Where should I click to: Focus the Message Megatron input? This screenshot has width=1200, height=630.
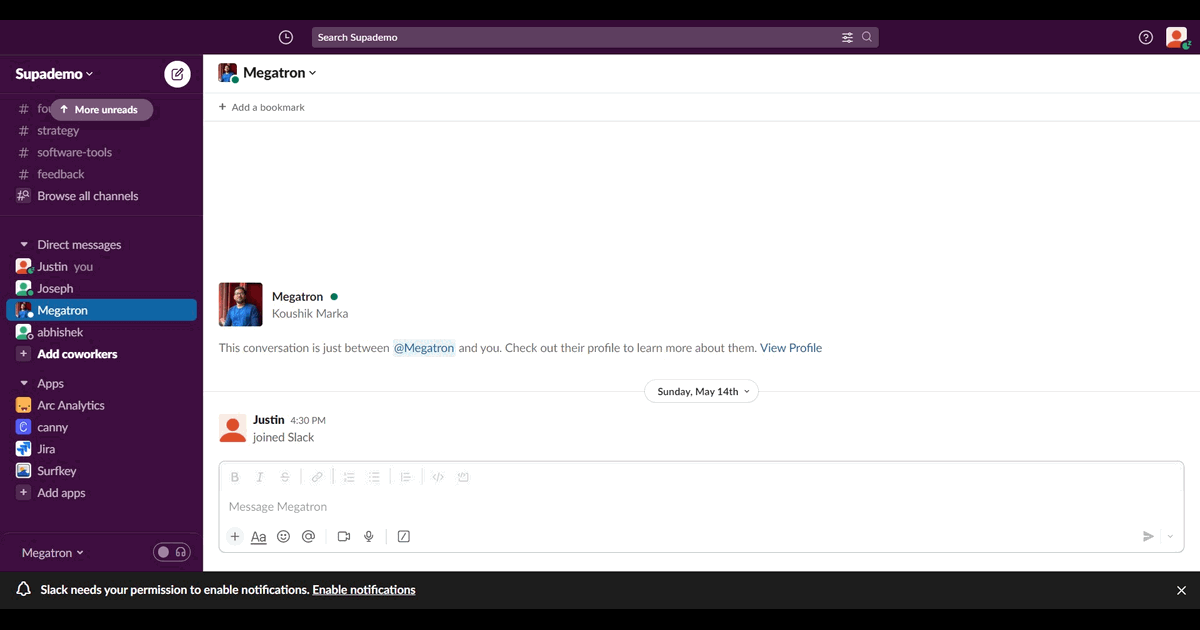(701, 507)
